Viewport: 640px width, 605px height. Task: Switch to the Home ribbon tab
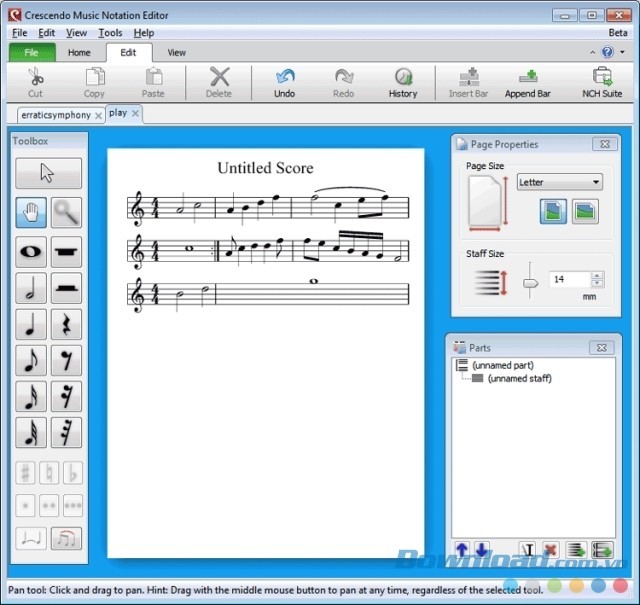(79, 52)
